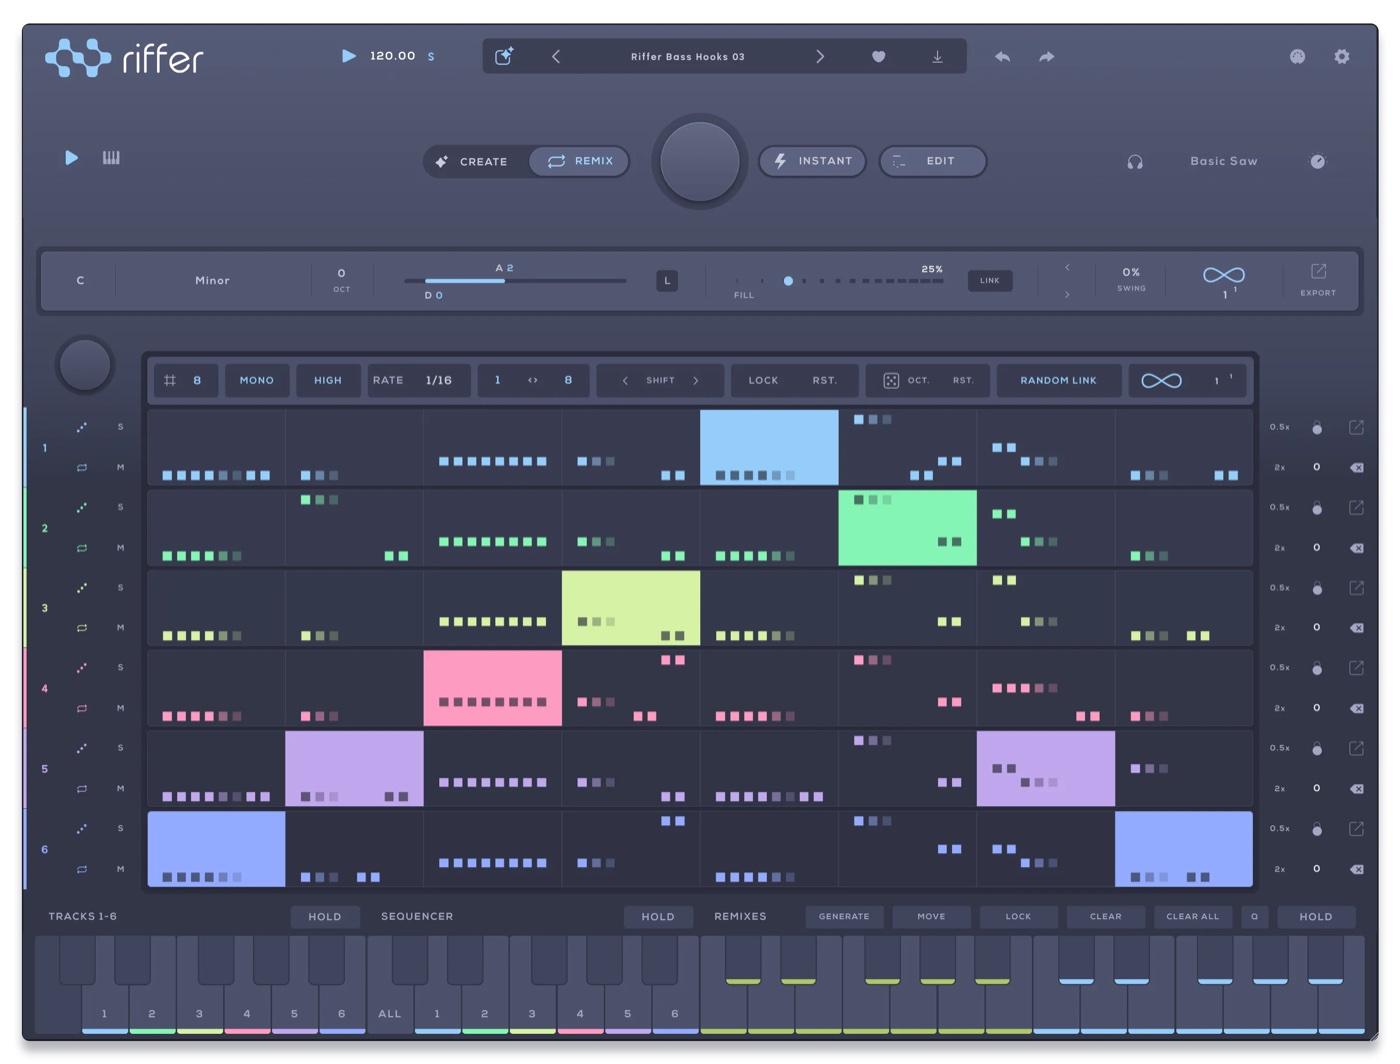The width and height of the screenshot is (1400, 1064).
Task: Click the CLEAR ALL remixes button
Action: coord(1193,917)
